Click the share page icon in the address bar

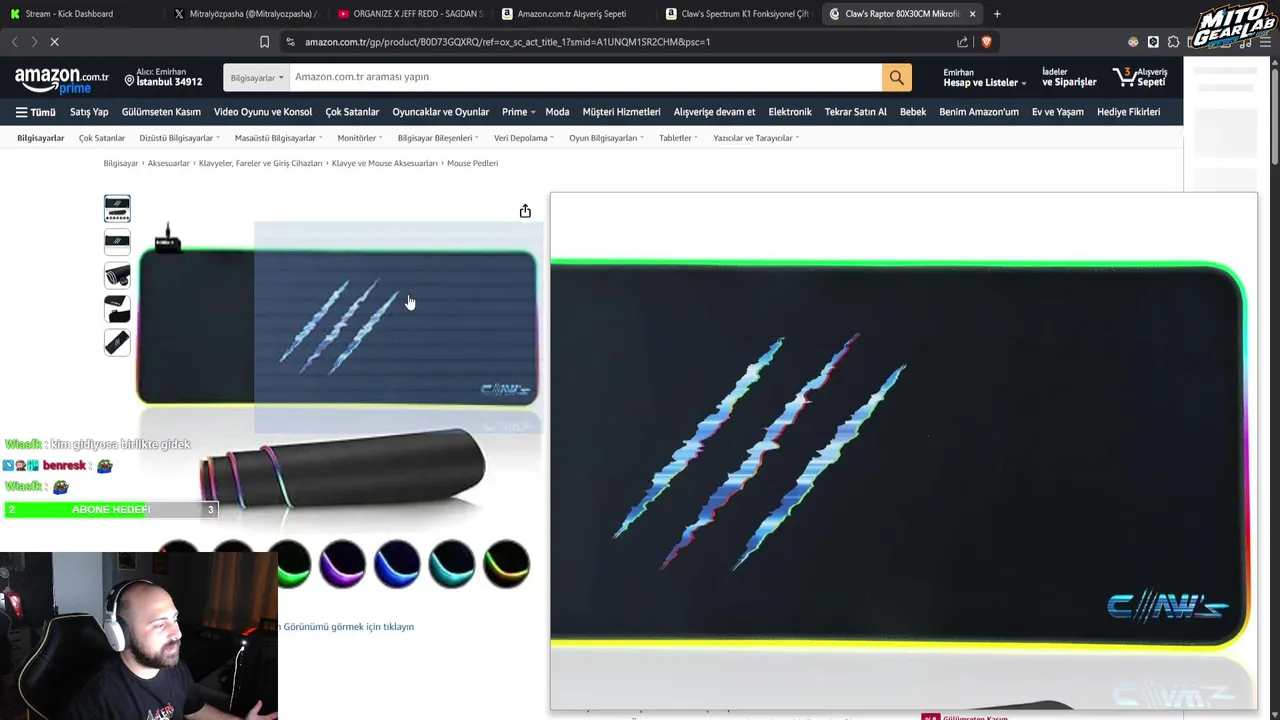[962, 42]
